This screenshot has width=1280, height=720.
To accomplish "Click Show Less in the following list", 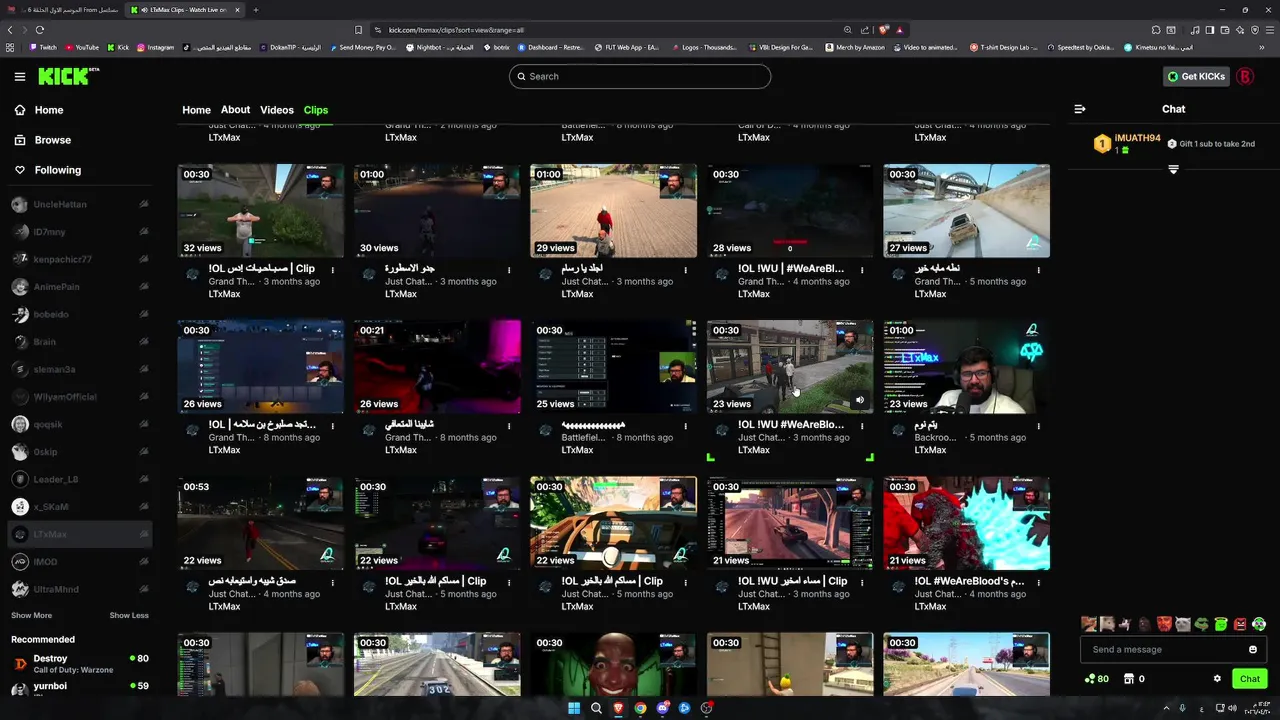I will 129,615.
